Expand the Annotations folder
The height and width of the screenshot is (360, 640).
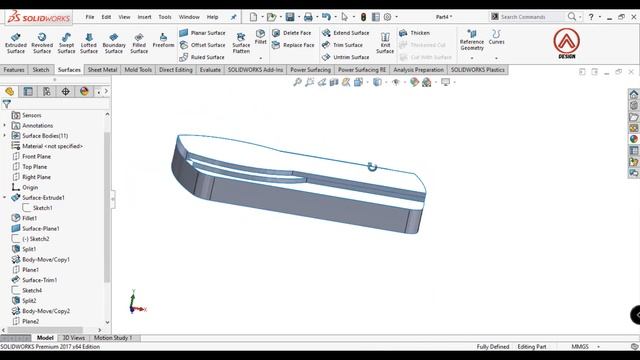4,125
